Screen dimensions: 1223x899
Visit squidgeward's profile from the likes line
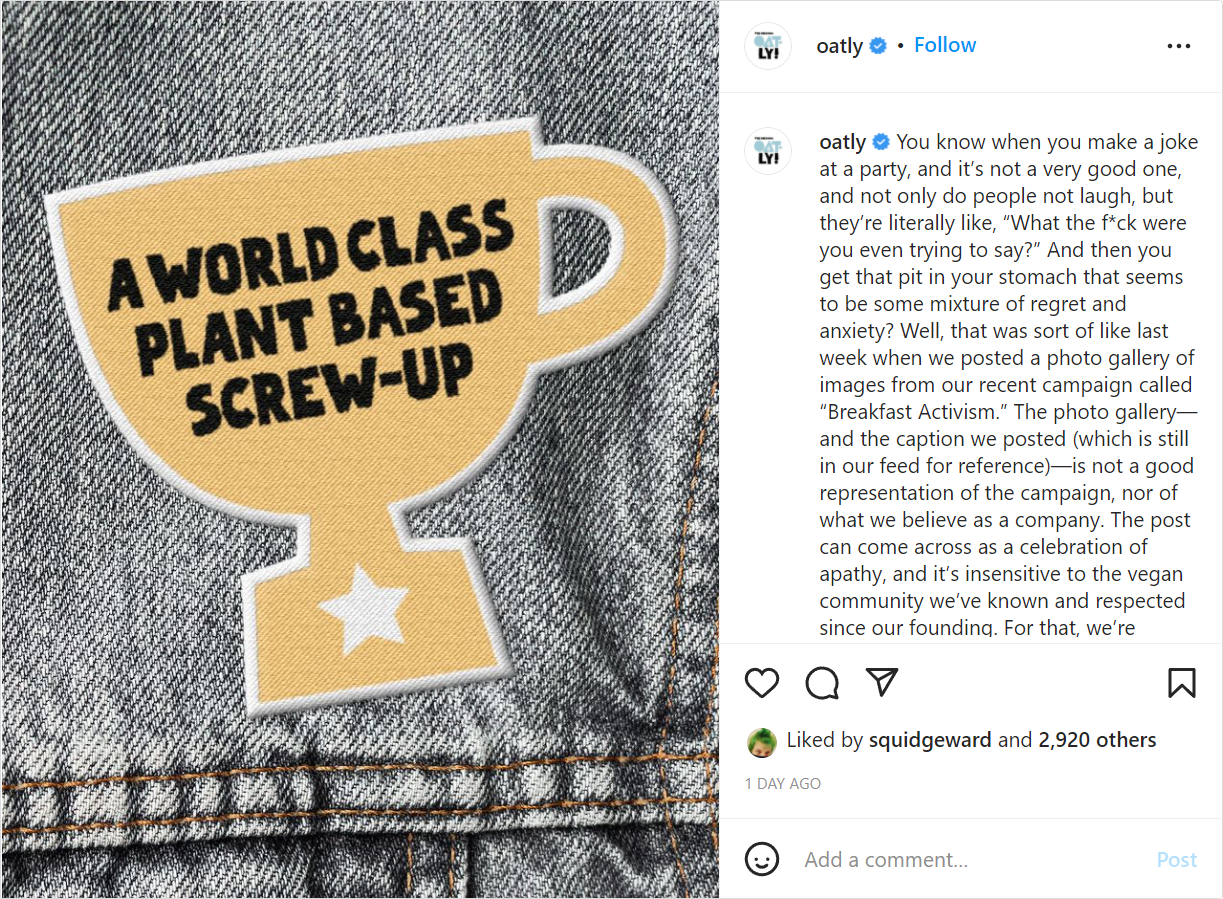click(930, 740)
